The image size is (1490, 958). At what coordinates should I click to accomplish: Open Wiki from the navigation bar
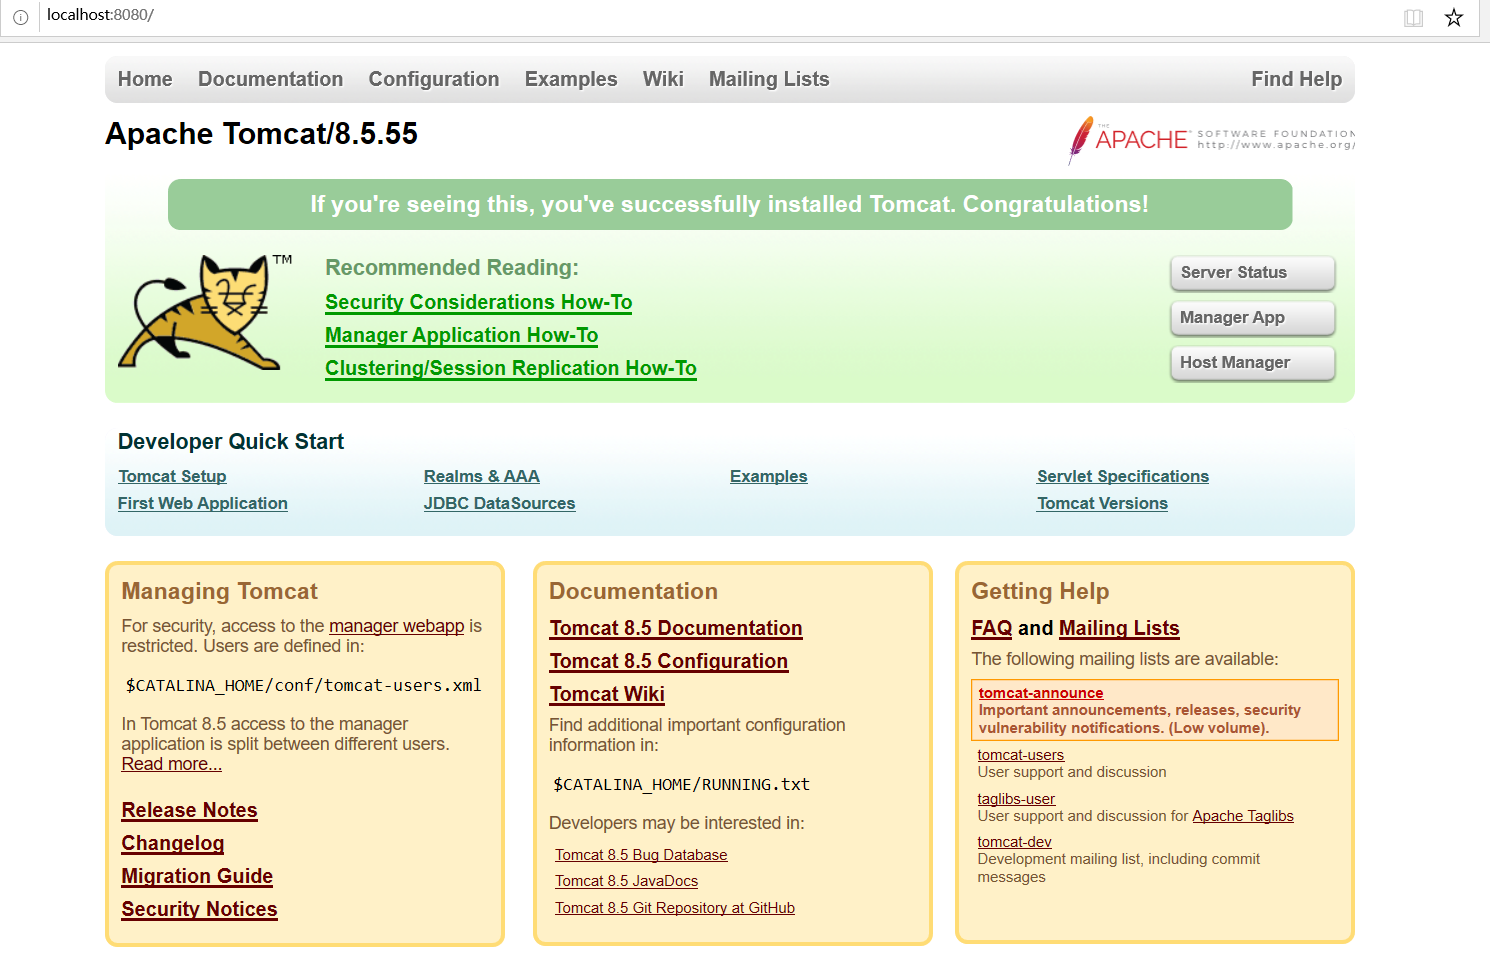click(663, 79)
